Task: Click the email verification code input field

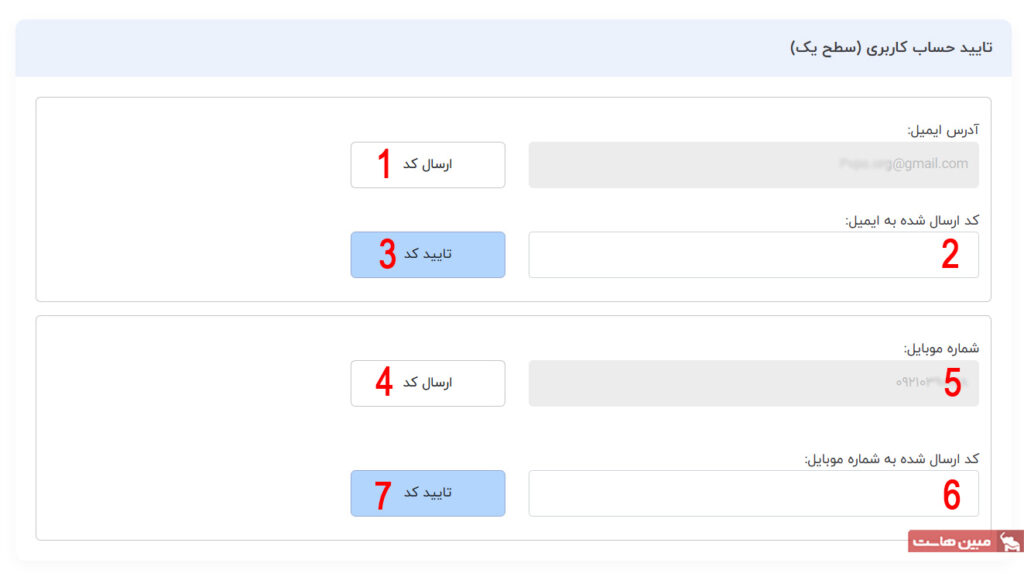Action: (x=753, y=254)
